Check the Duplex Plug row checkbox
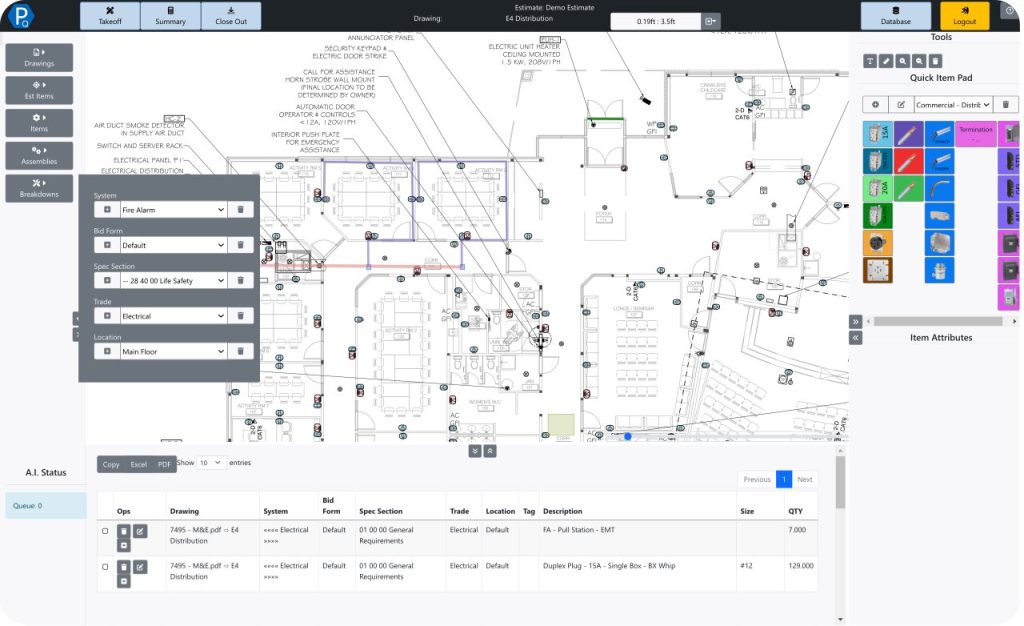 coord(105,567)
